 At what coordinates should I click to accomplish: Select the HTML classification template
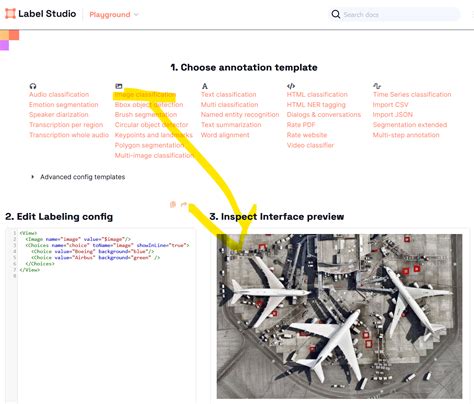coord(317,95)
